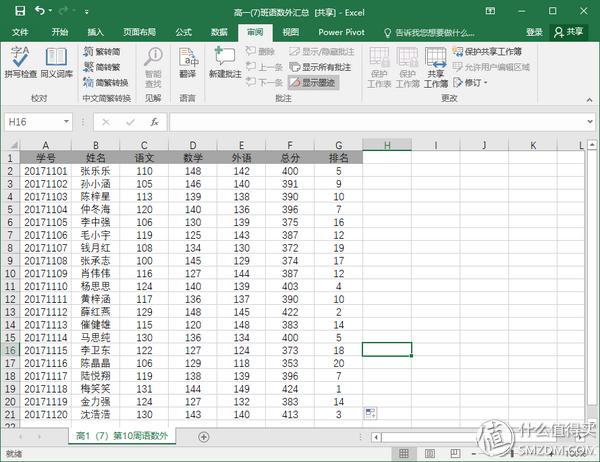Click the Save icon in quick access toolbar
This screenshot has width=600, height=462.
[20, 11]
